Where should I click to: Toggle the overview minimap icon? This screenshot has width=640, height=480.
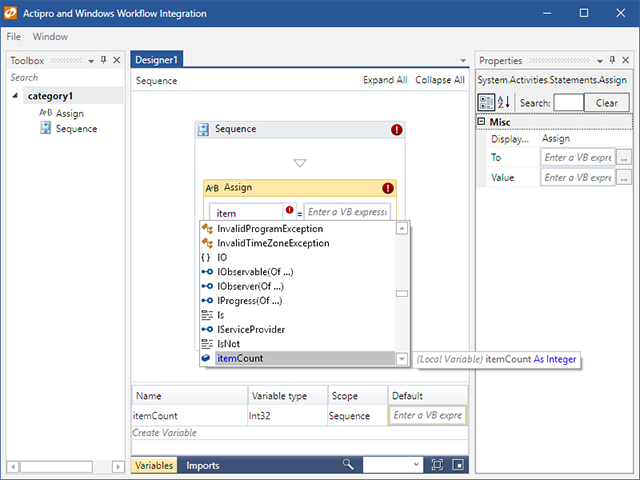pyautogui.click(x=458, y=464)
